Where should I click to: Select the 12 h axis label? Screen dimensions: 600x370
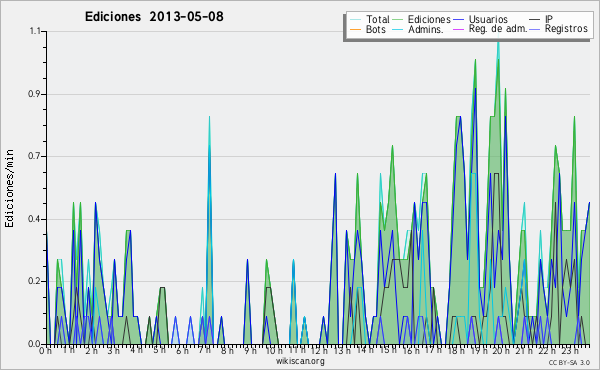click(x=319, y=350)
